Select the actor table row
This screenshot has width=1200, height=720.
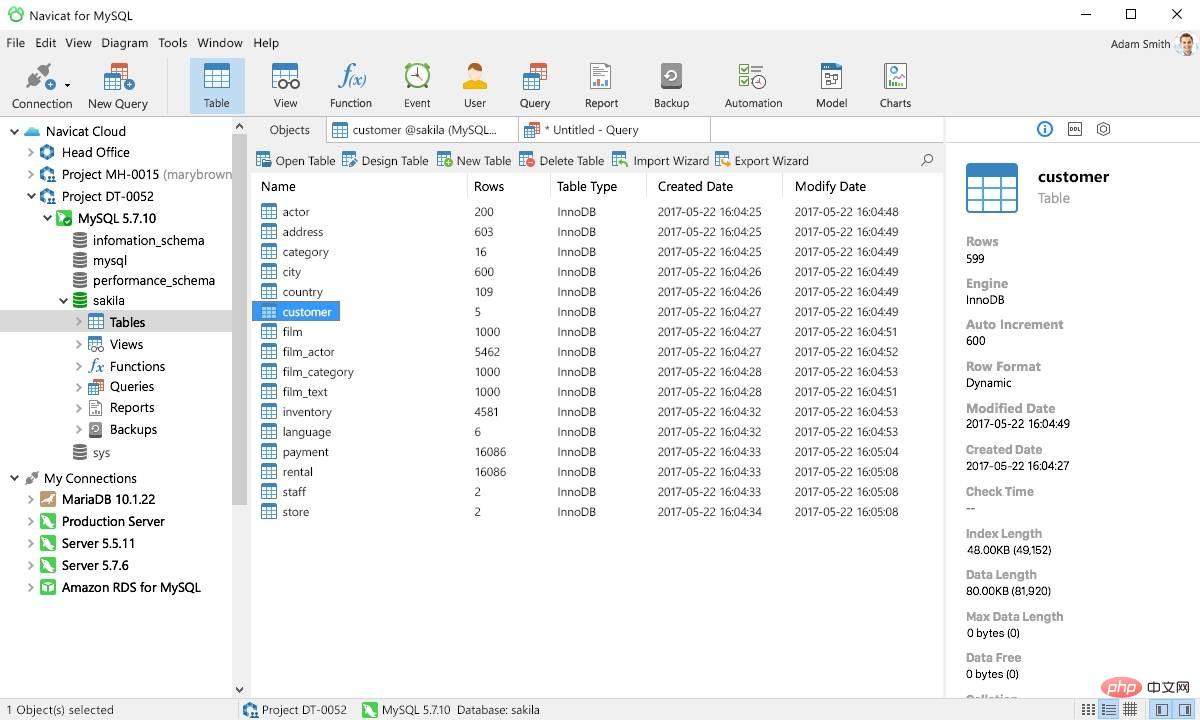[x=596, y=212]
